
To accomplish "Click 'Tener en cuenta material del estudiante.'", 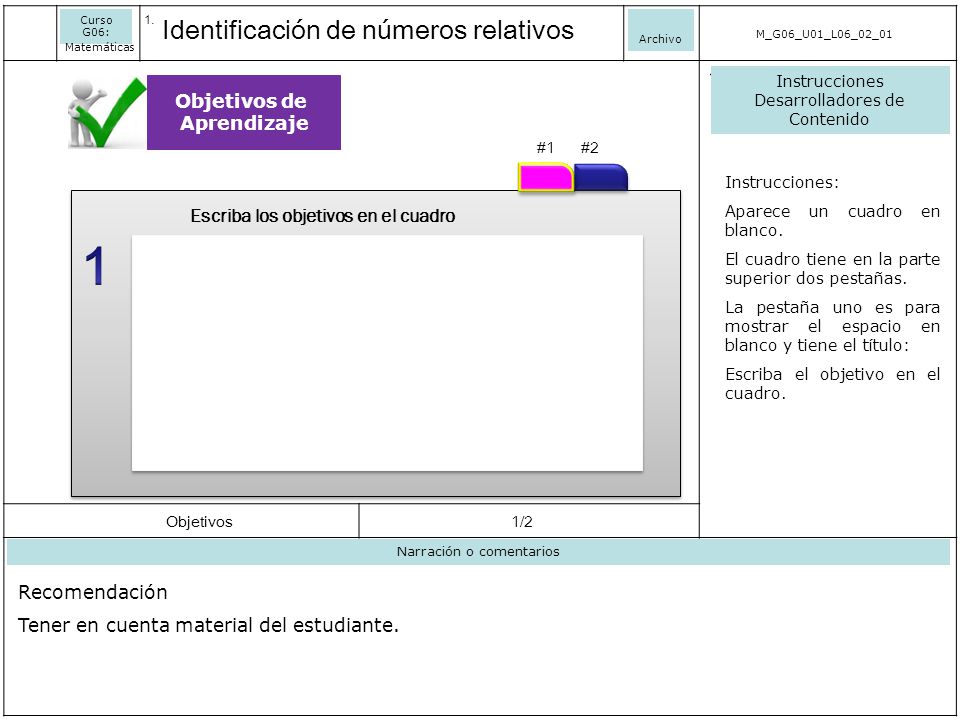I will 208,625.
